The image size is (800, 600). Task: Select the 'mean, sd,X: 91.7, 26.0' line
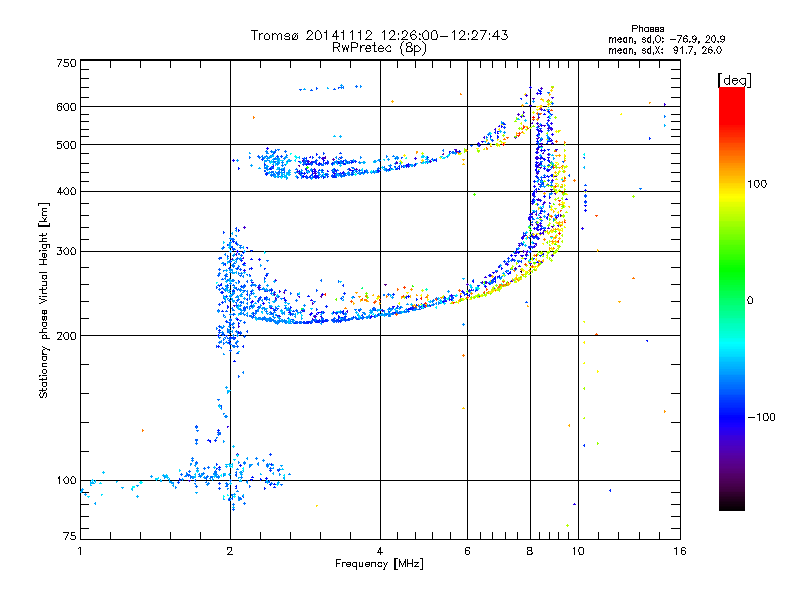(665, 50)
